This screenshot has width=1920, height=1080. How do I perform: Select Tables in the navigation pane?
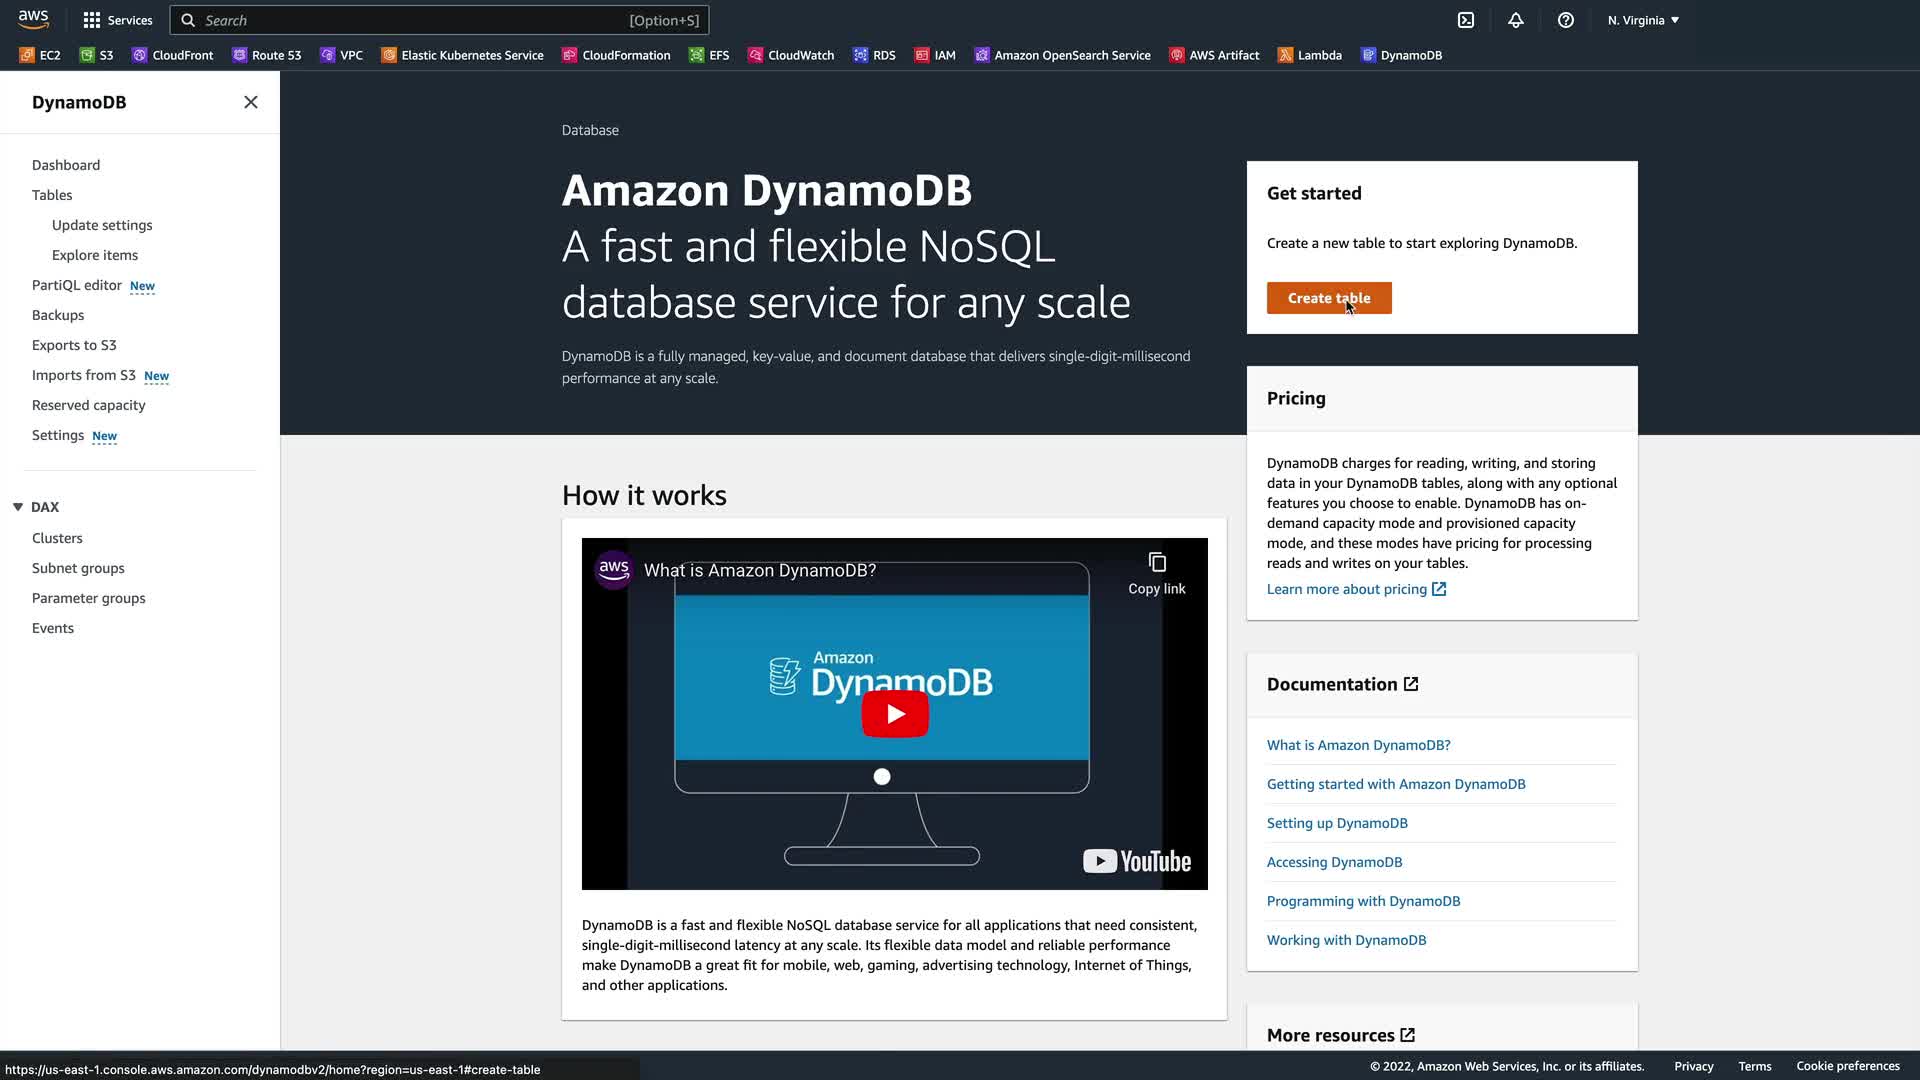pyautogui.click(x=52, y=195)
